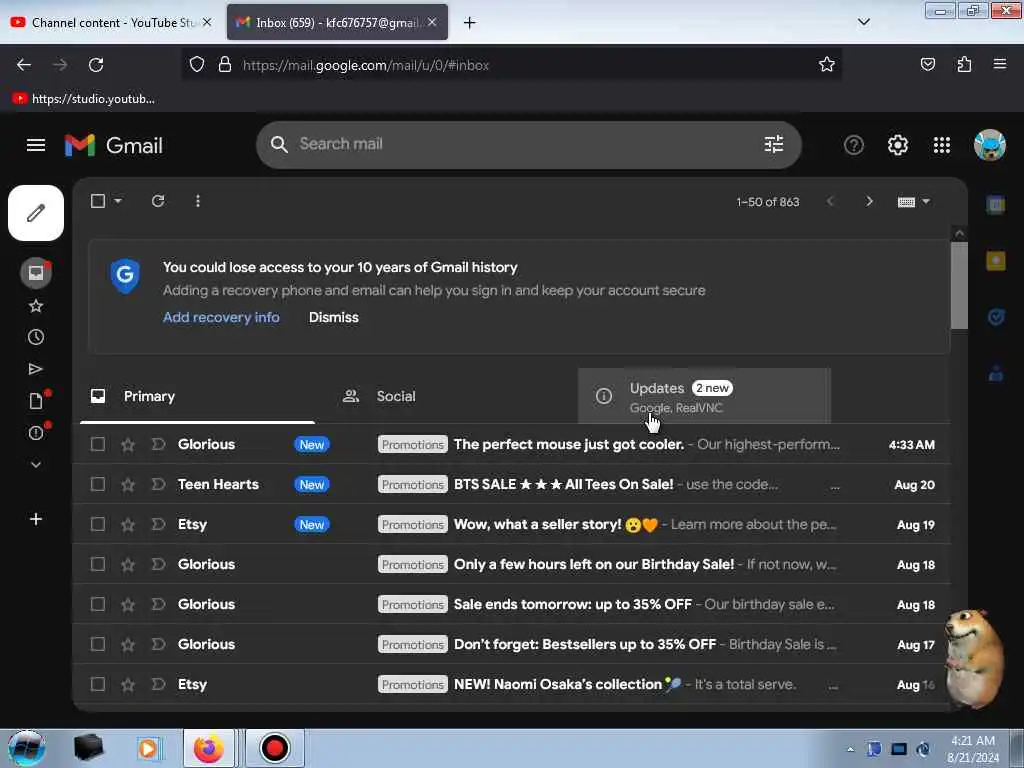
Task: Open Firefox application menu
Action: (x=1000, y=64)
